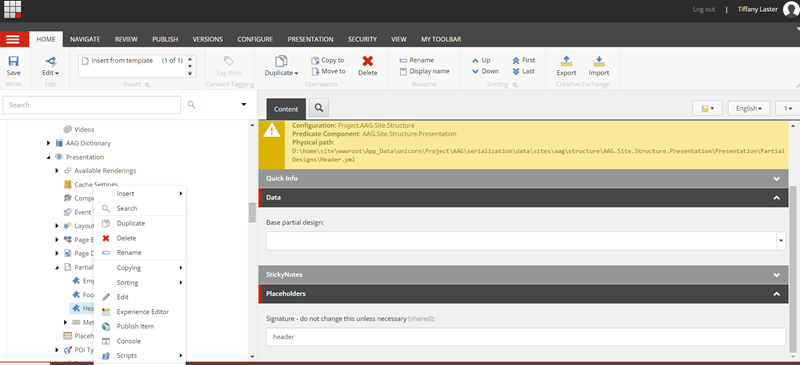
Task: Switch to the PUBLISH ribbon tab
Action: click(165, 39)
